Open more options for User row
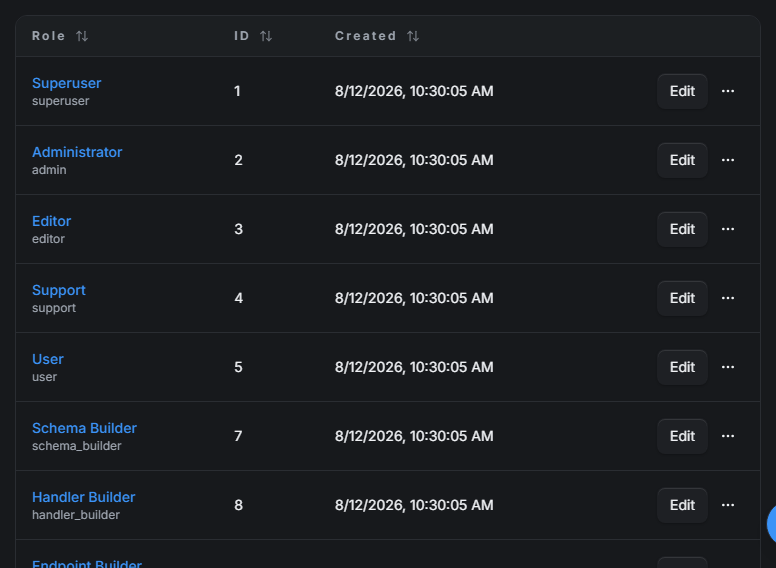This screenshot has width=776, height=568. click(728, 367)
